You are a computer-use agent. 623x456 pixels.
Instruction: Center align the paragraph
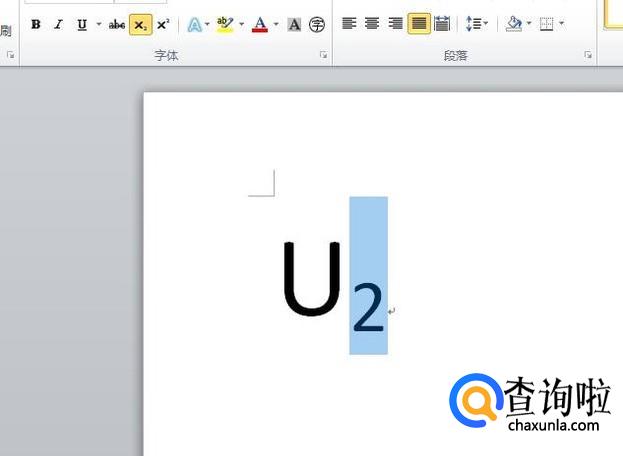pos(372,24)
